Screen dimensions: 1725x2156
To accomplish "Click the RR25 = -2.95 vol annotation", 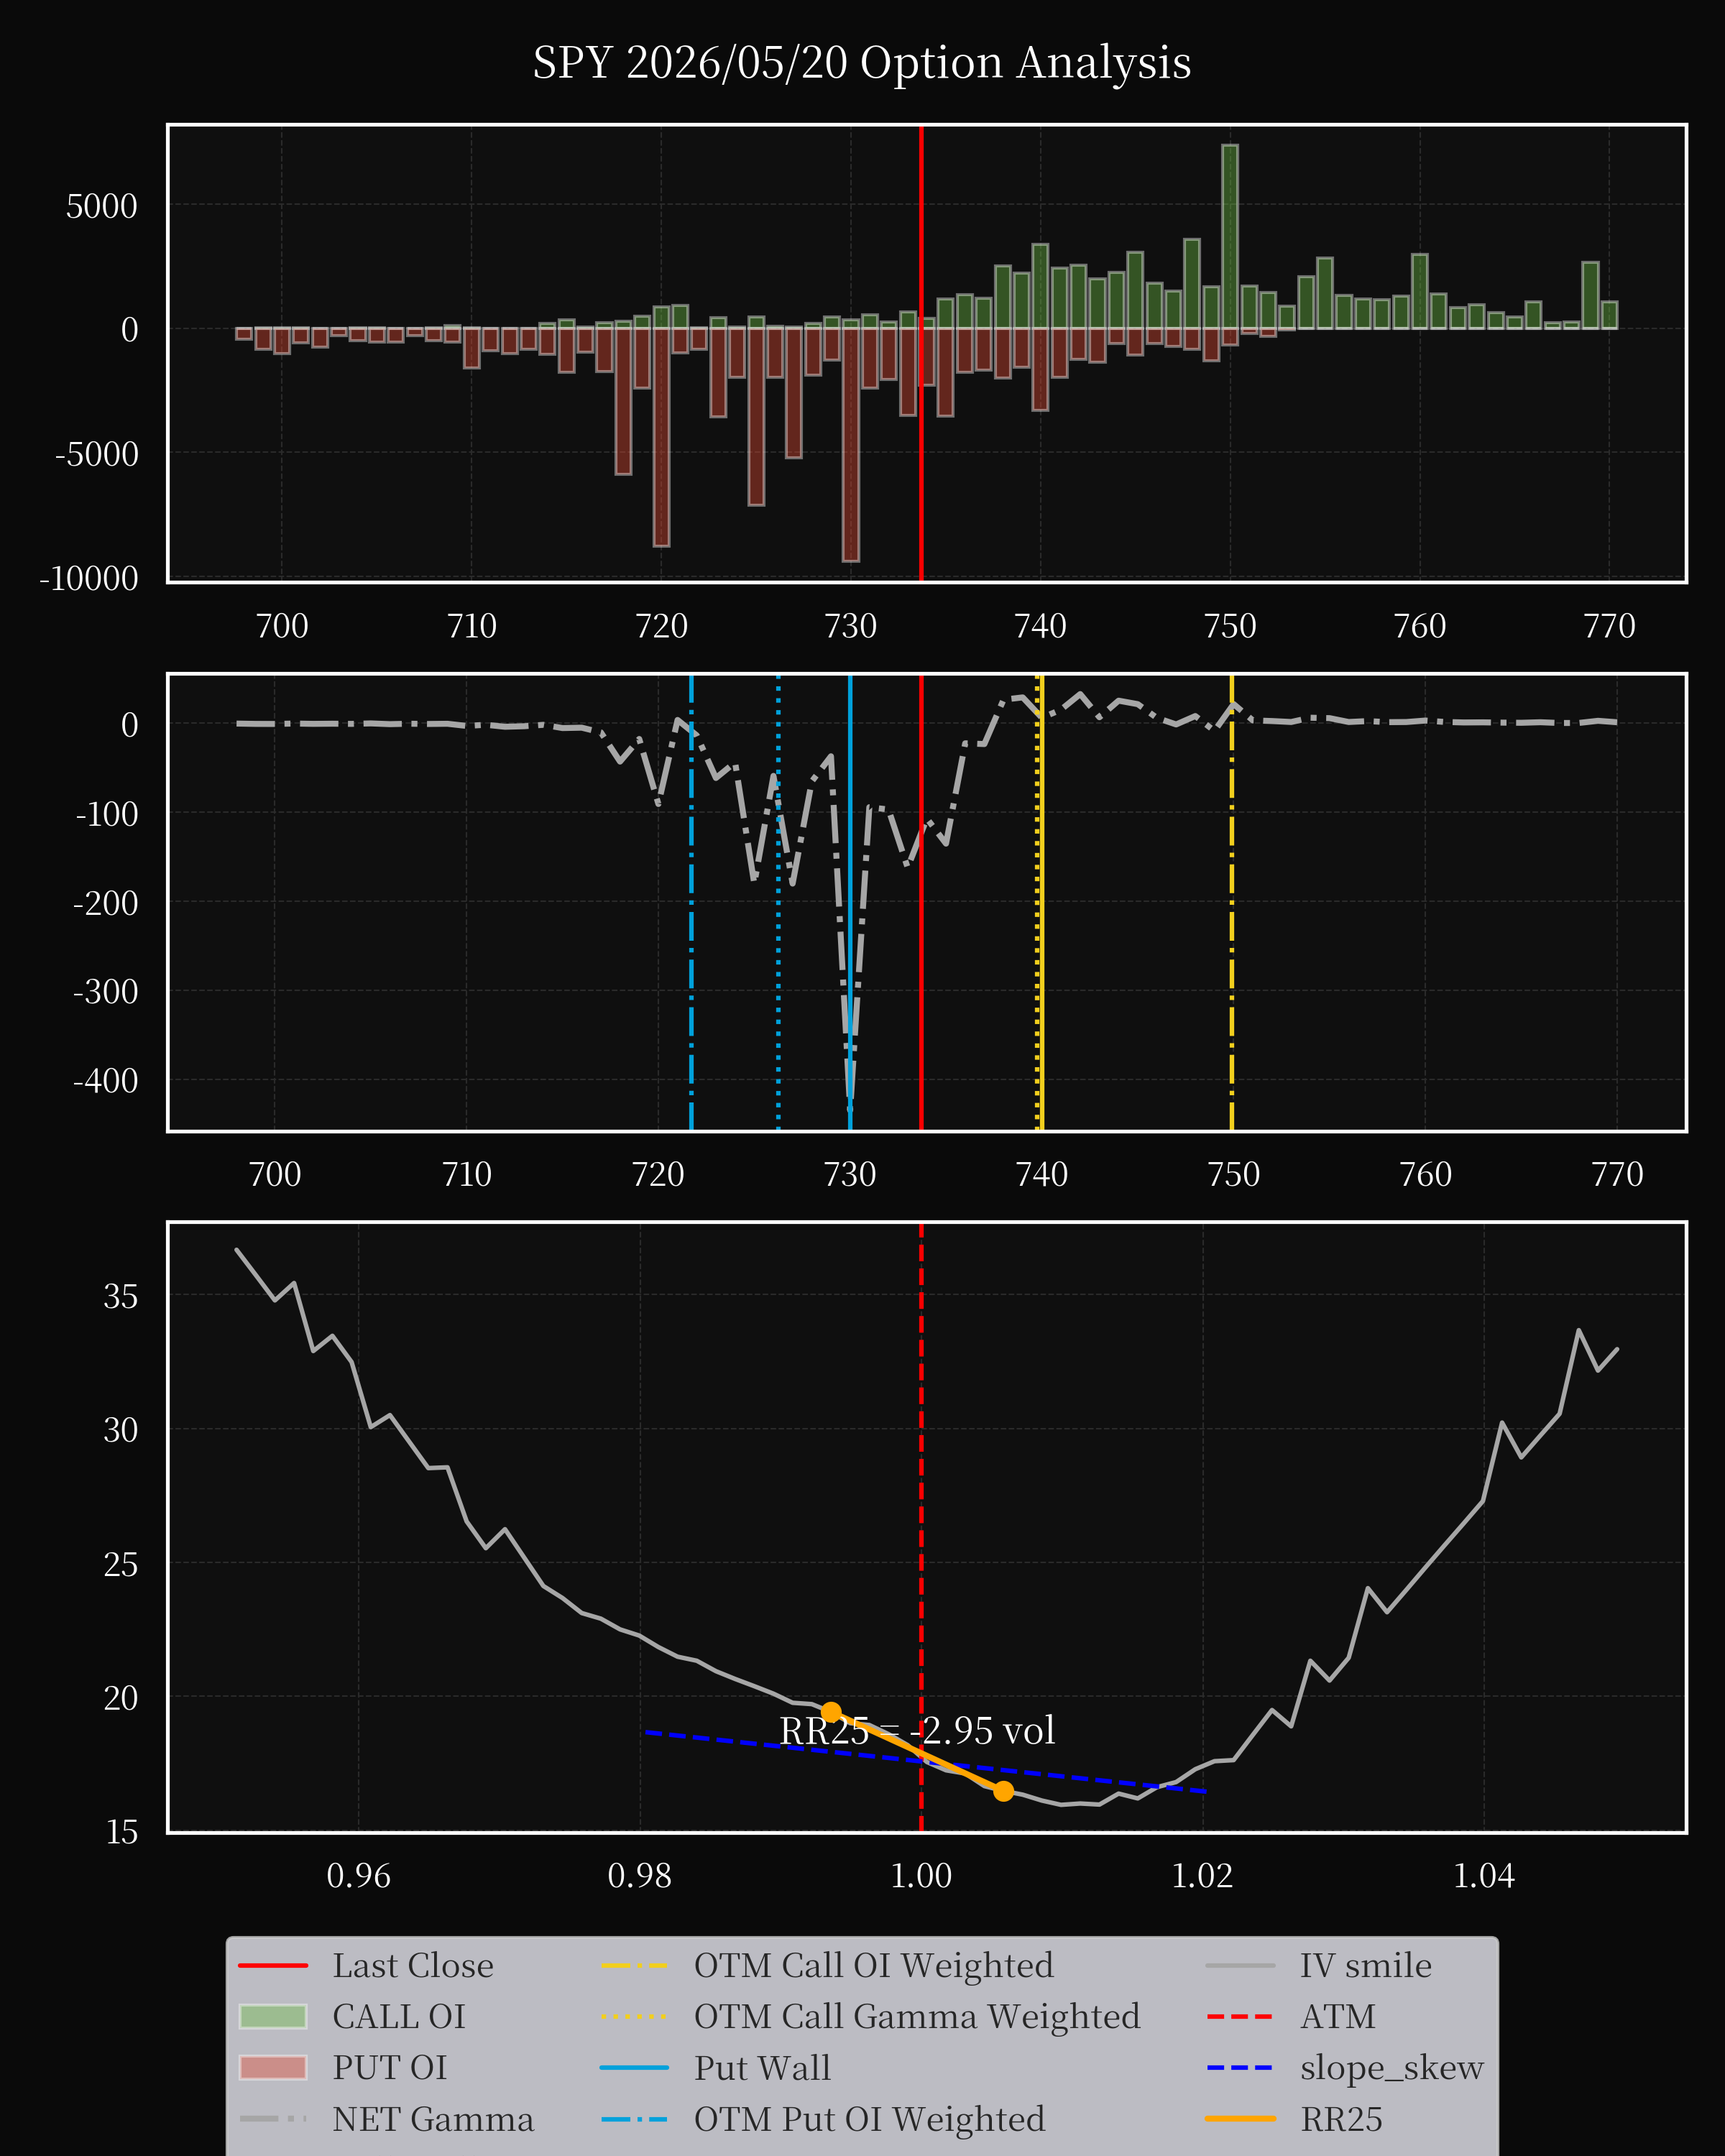I will [917, 1731].
